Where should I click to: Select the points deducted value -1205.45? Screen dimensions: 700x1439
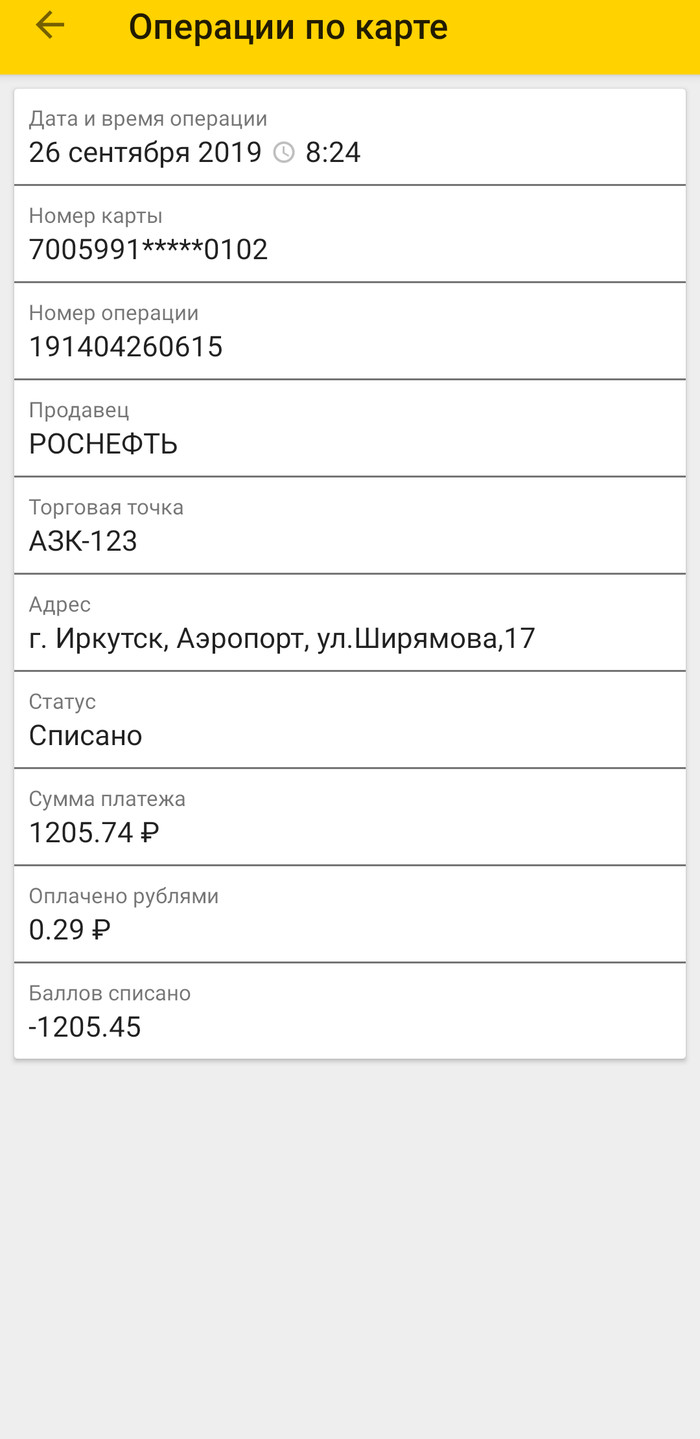point(85,1027)
